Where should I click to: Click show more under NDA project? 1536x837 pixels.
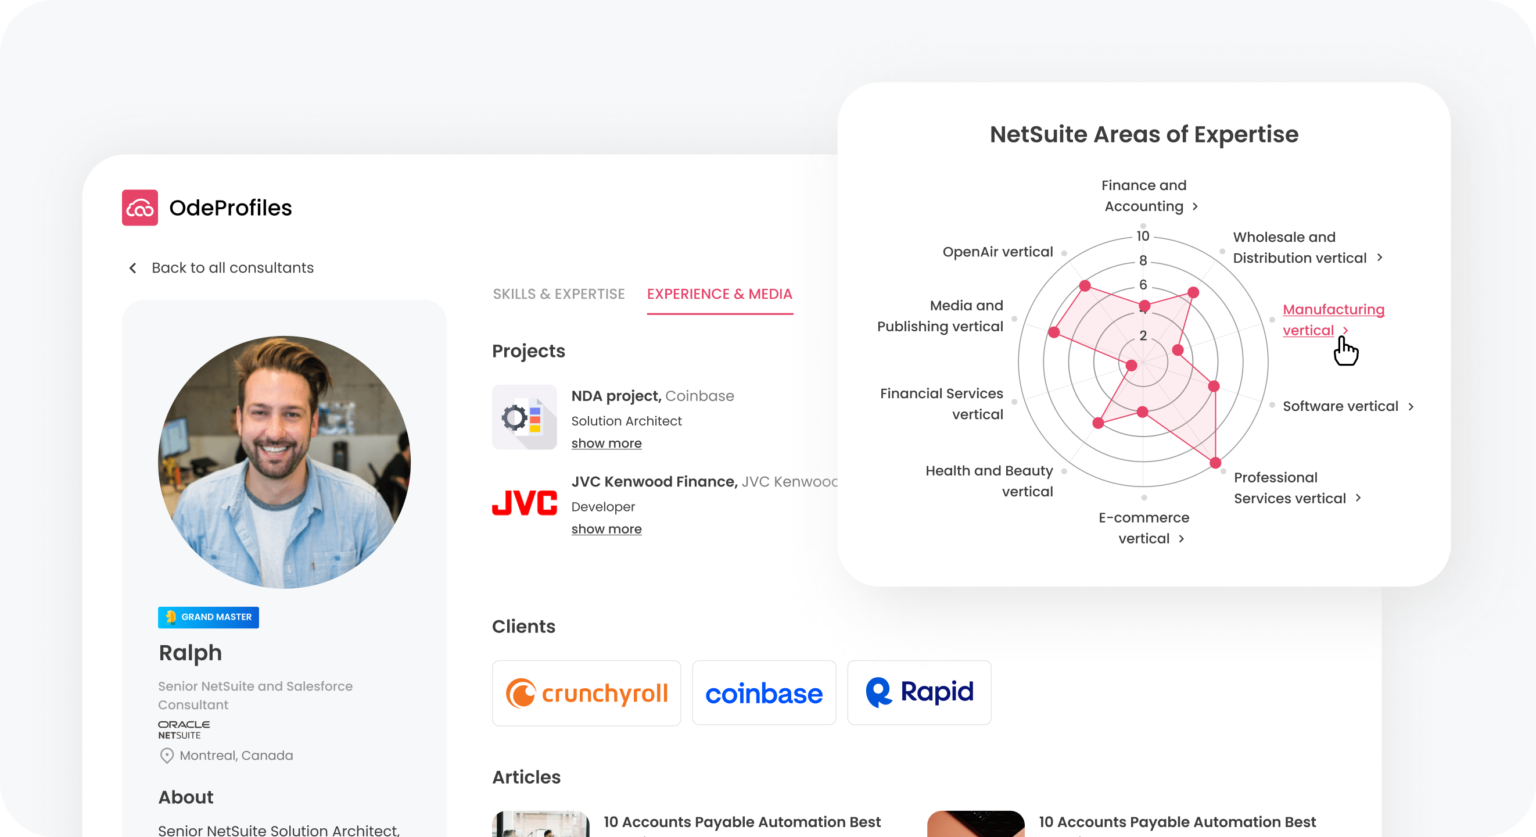[x=606, y=444]
